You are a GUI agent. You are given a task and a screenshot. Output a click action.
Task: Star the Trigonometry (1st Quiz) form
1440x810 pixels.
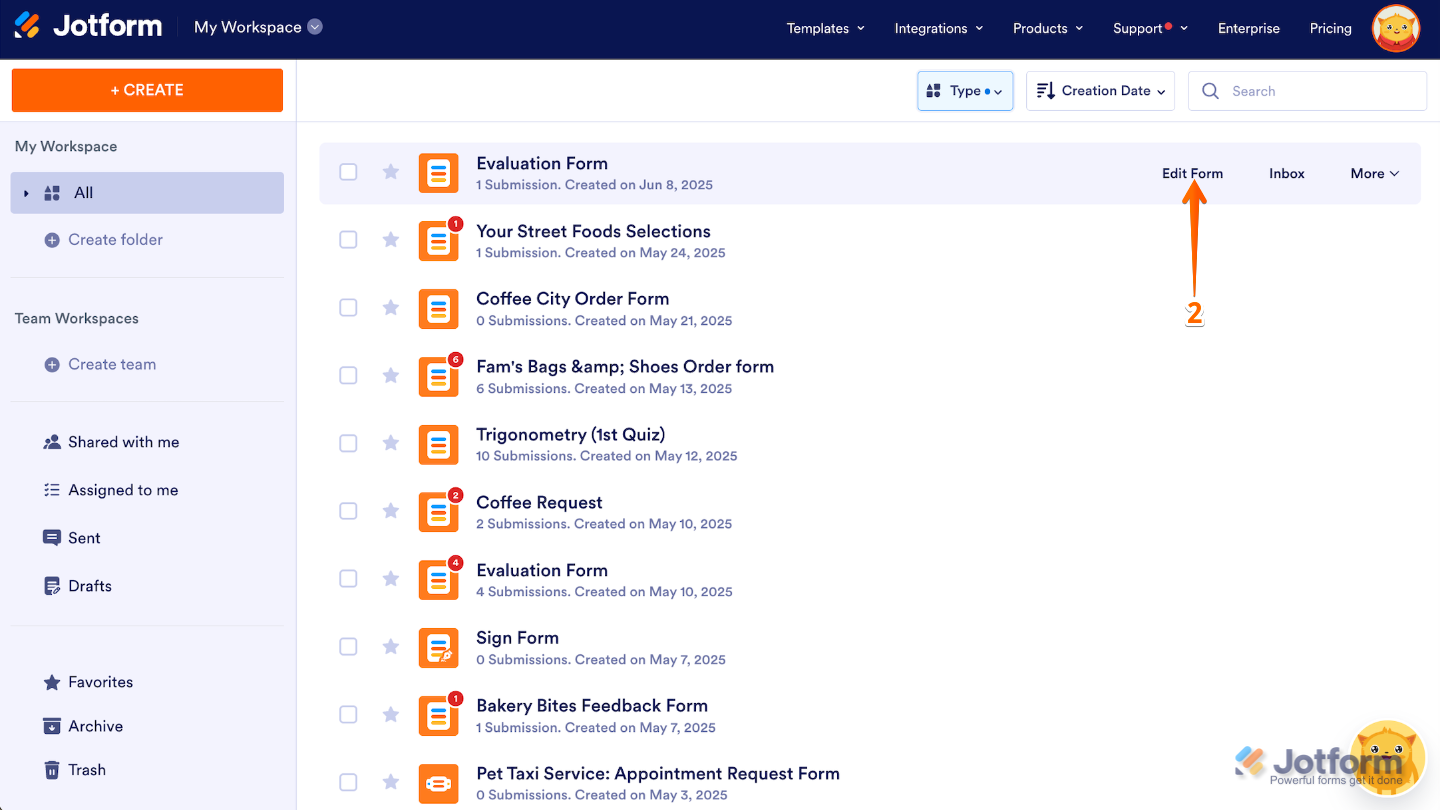coord(390,443)
